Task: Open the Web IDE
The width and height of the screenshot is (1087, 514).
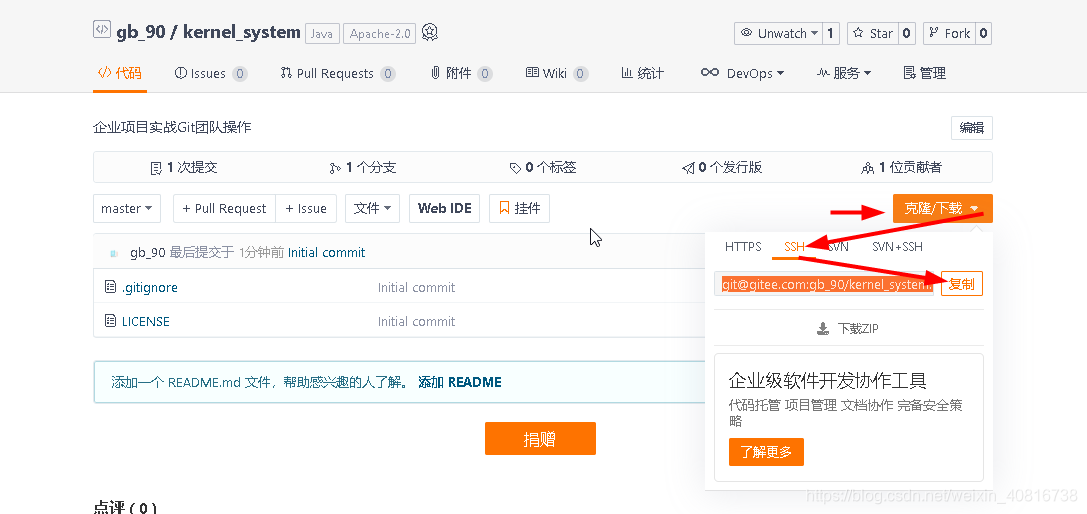Action: pos(445,209)
